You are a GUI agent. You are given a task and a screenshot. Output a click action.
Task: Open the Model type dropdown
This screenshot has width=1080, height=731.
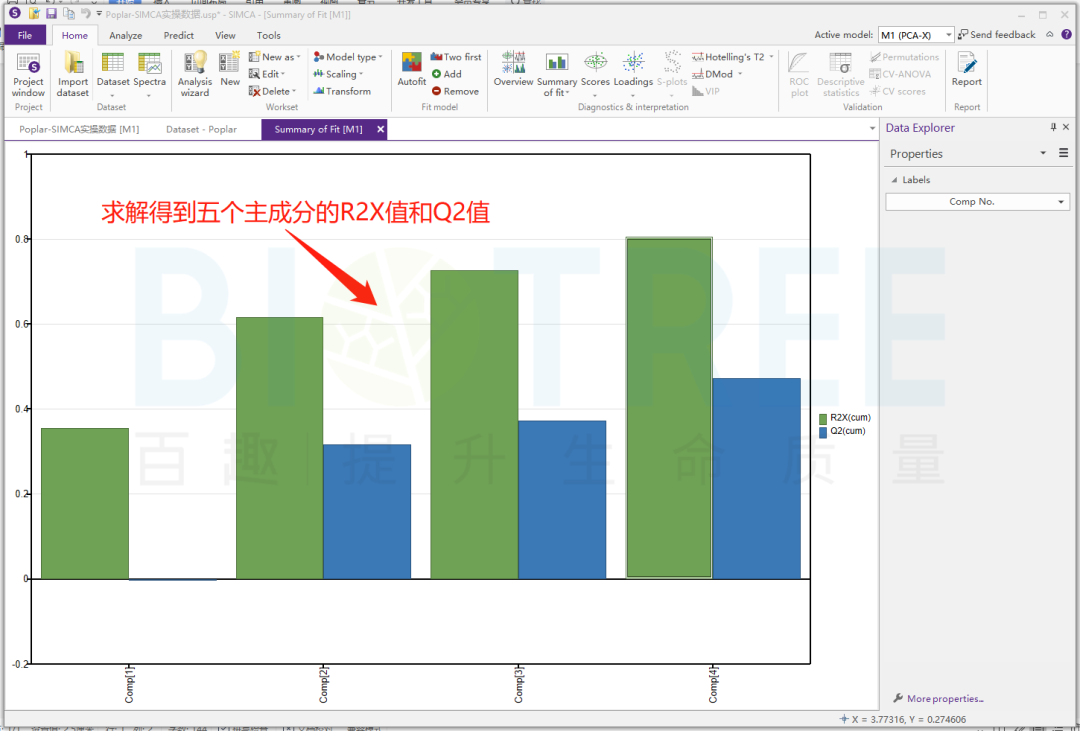pyautogui.click(x=347, y=57)
